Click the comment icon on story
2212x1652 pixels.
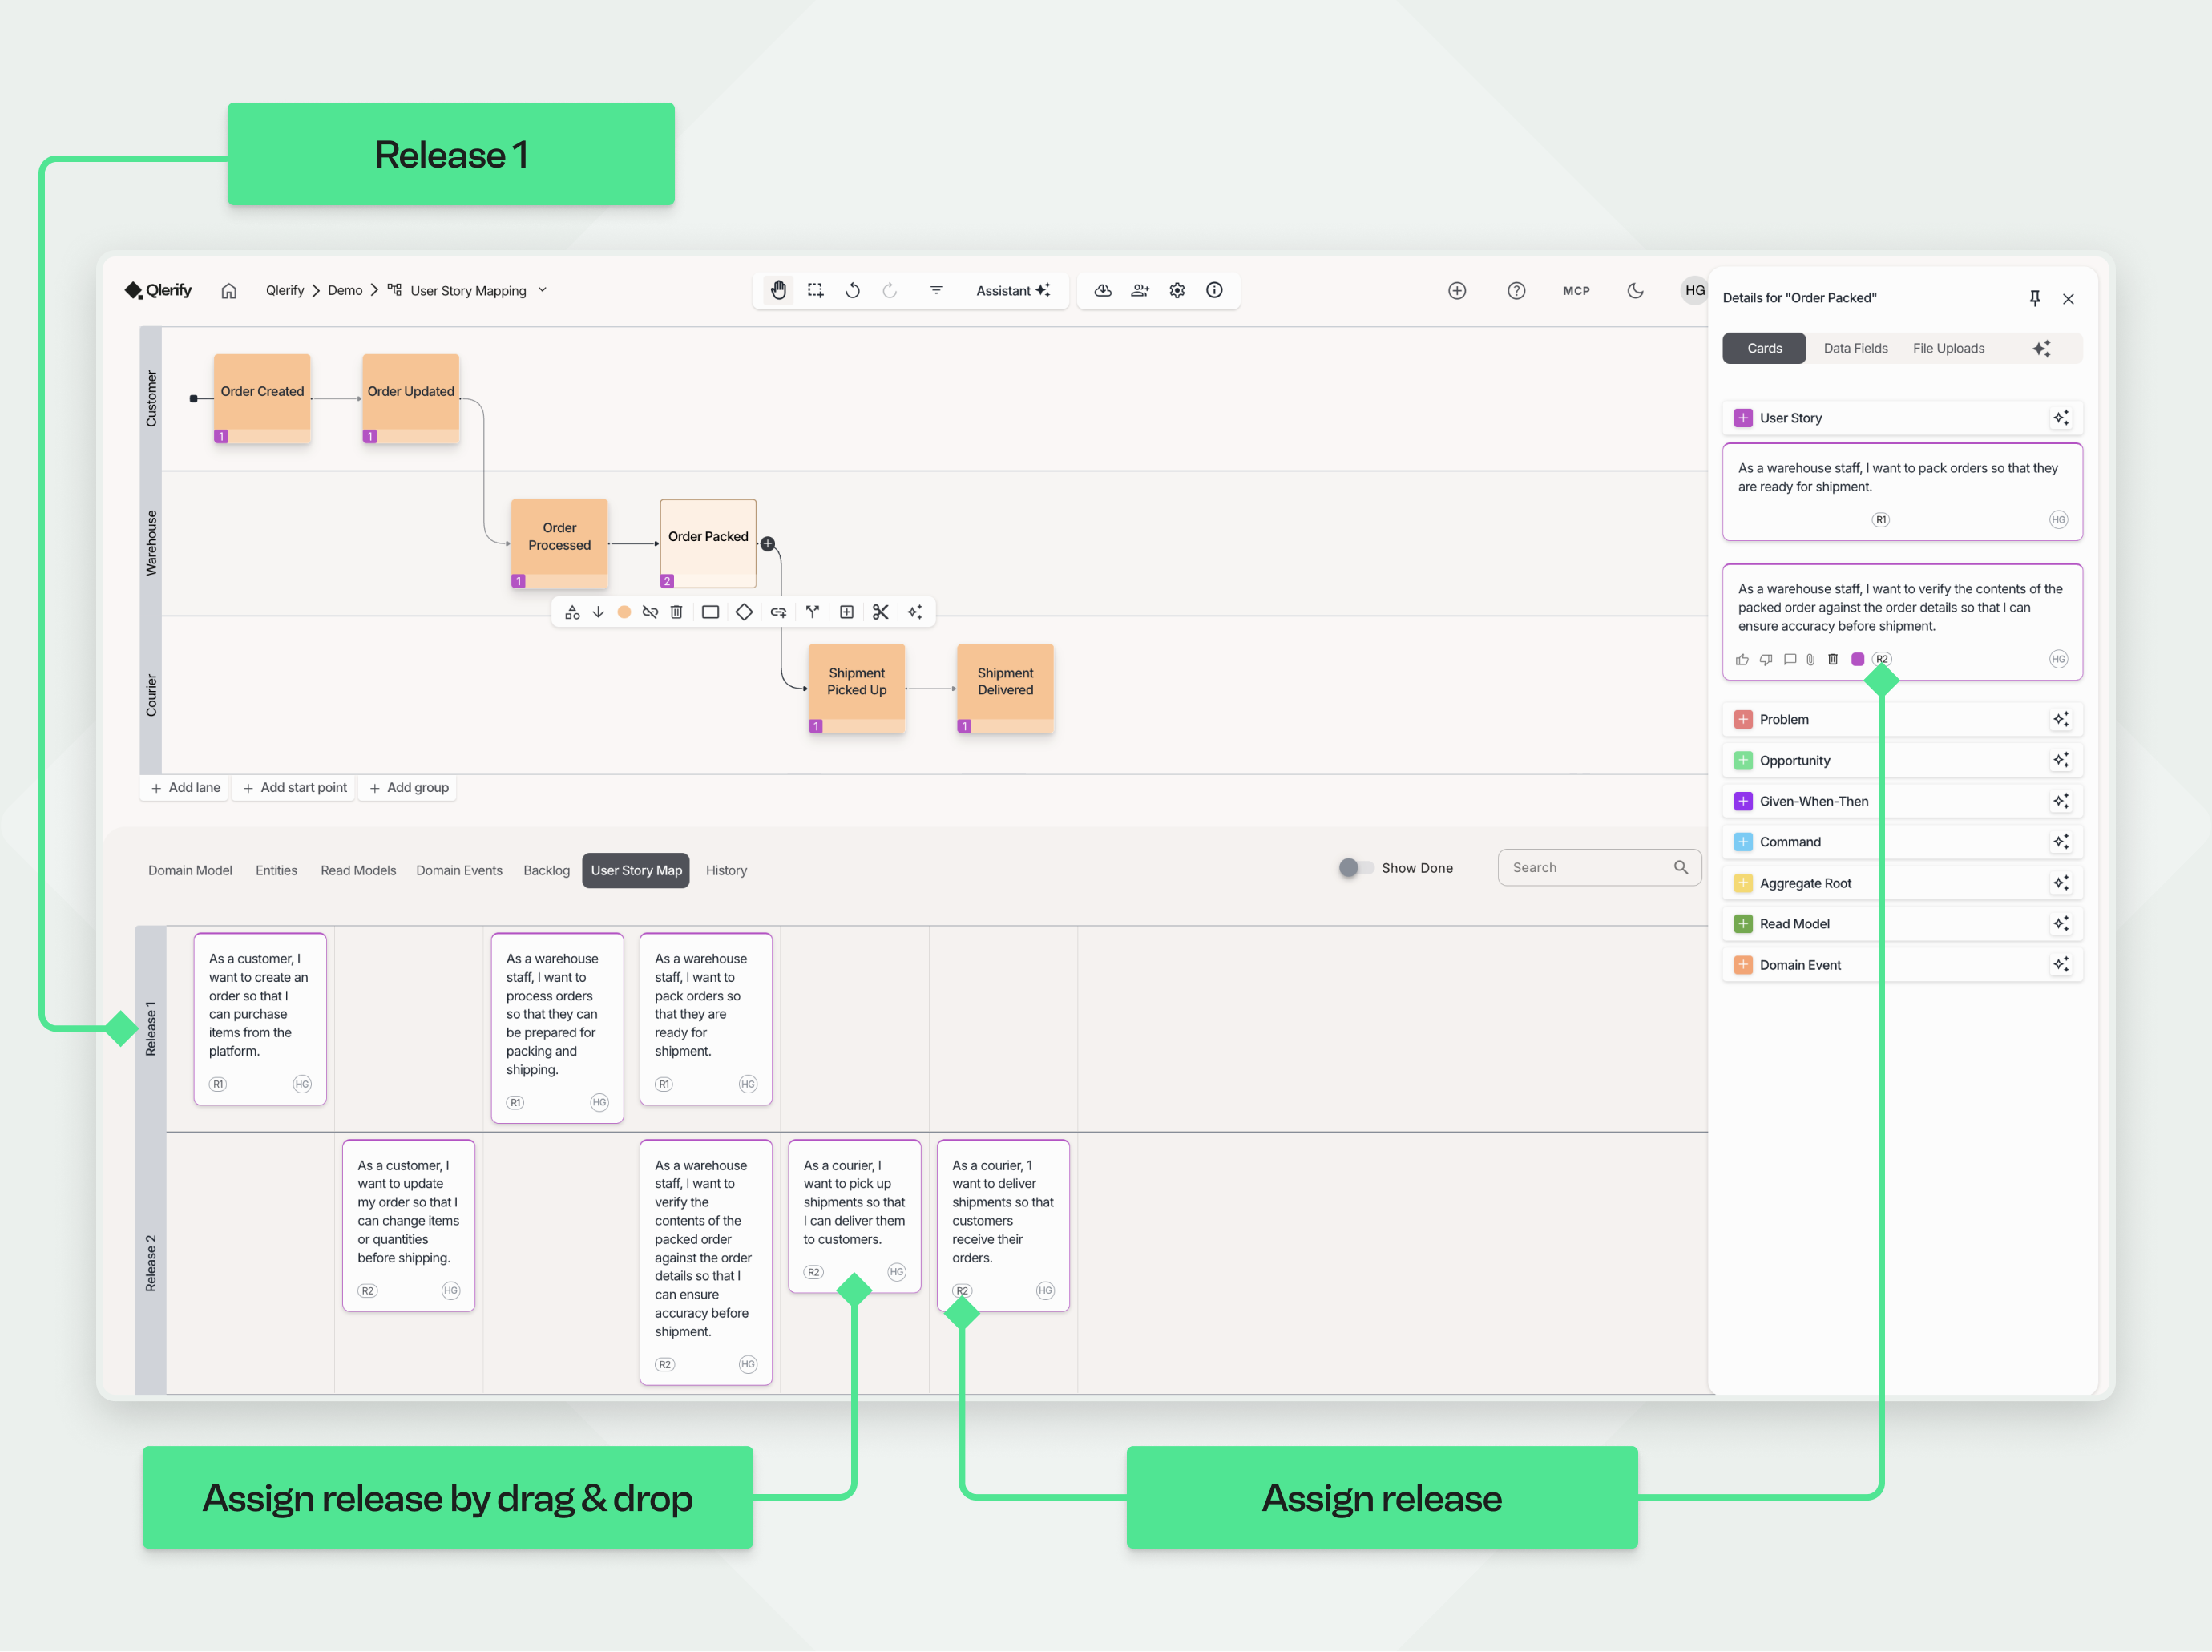(1790, 659)
